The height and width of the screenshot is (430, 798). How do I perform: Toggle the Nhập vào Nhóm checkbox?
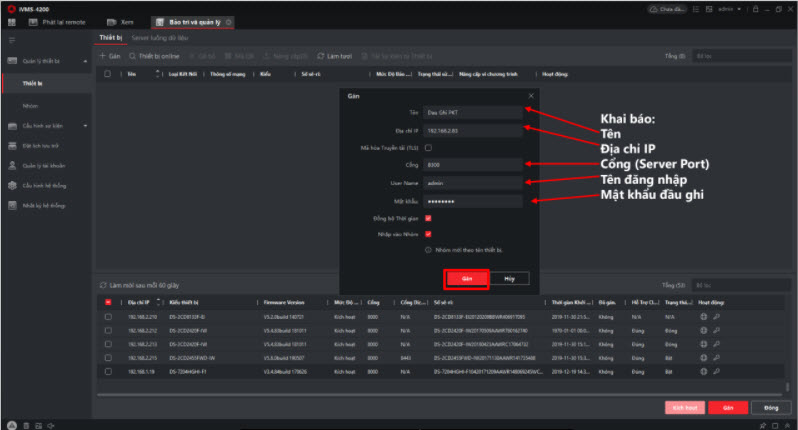tap(428, 234)
